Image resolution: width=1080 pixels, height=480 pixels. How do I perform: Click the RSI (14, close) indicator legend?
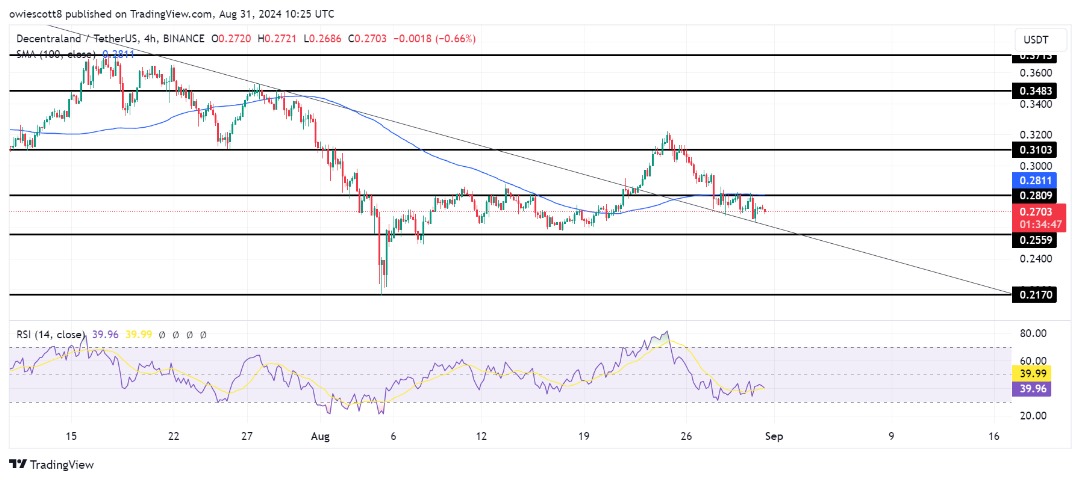coord(50,336)
